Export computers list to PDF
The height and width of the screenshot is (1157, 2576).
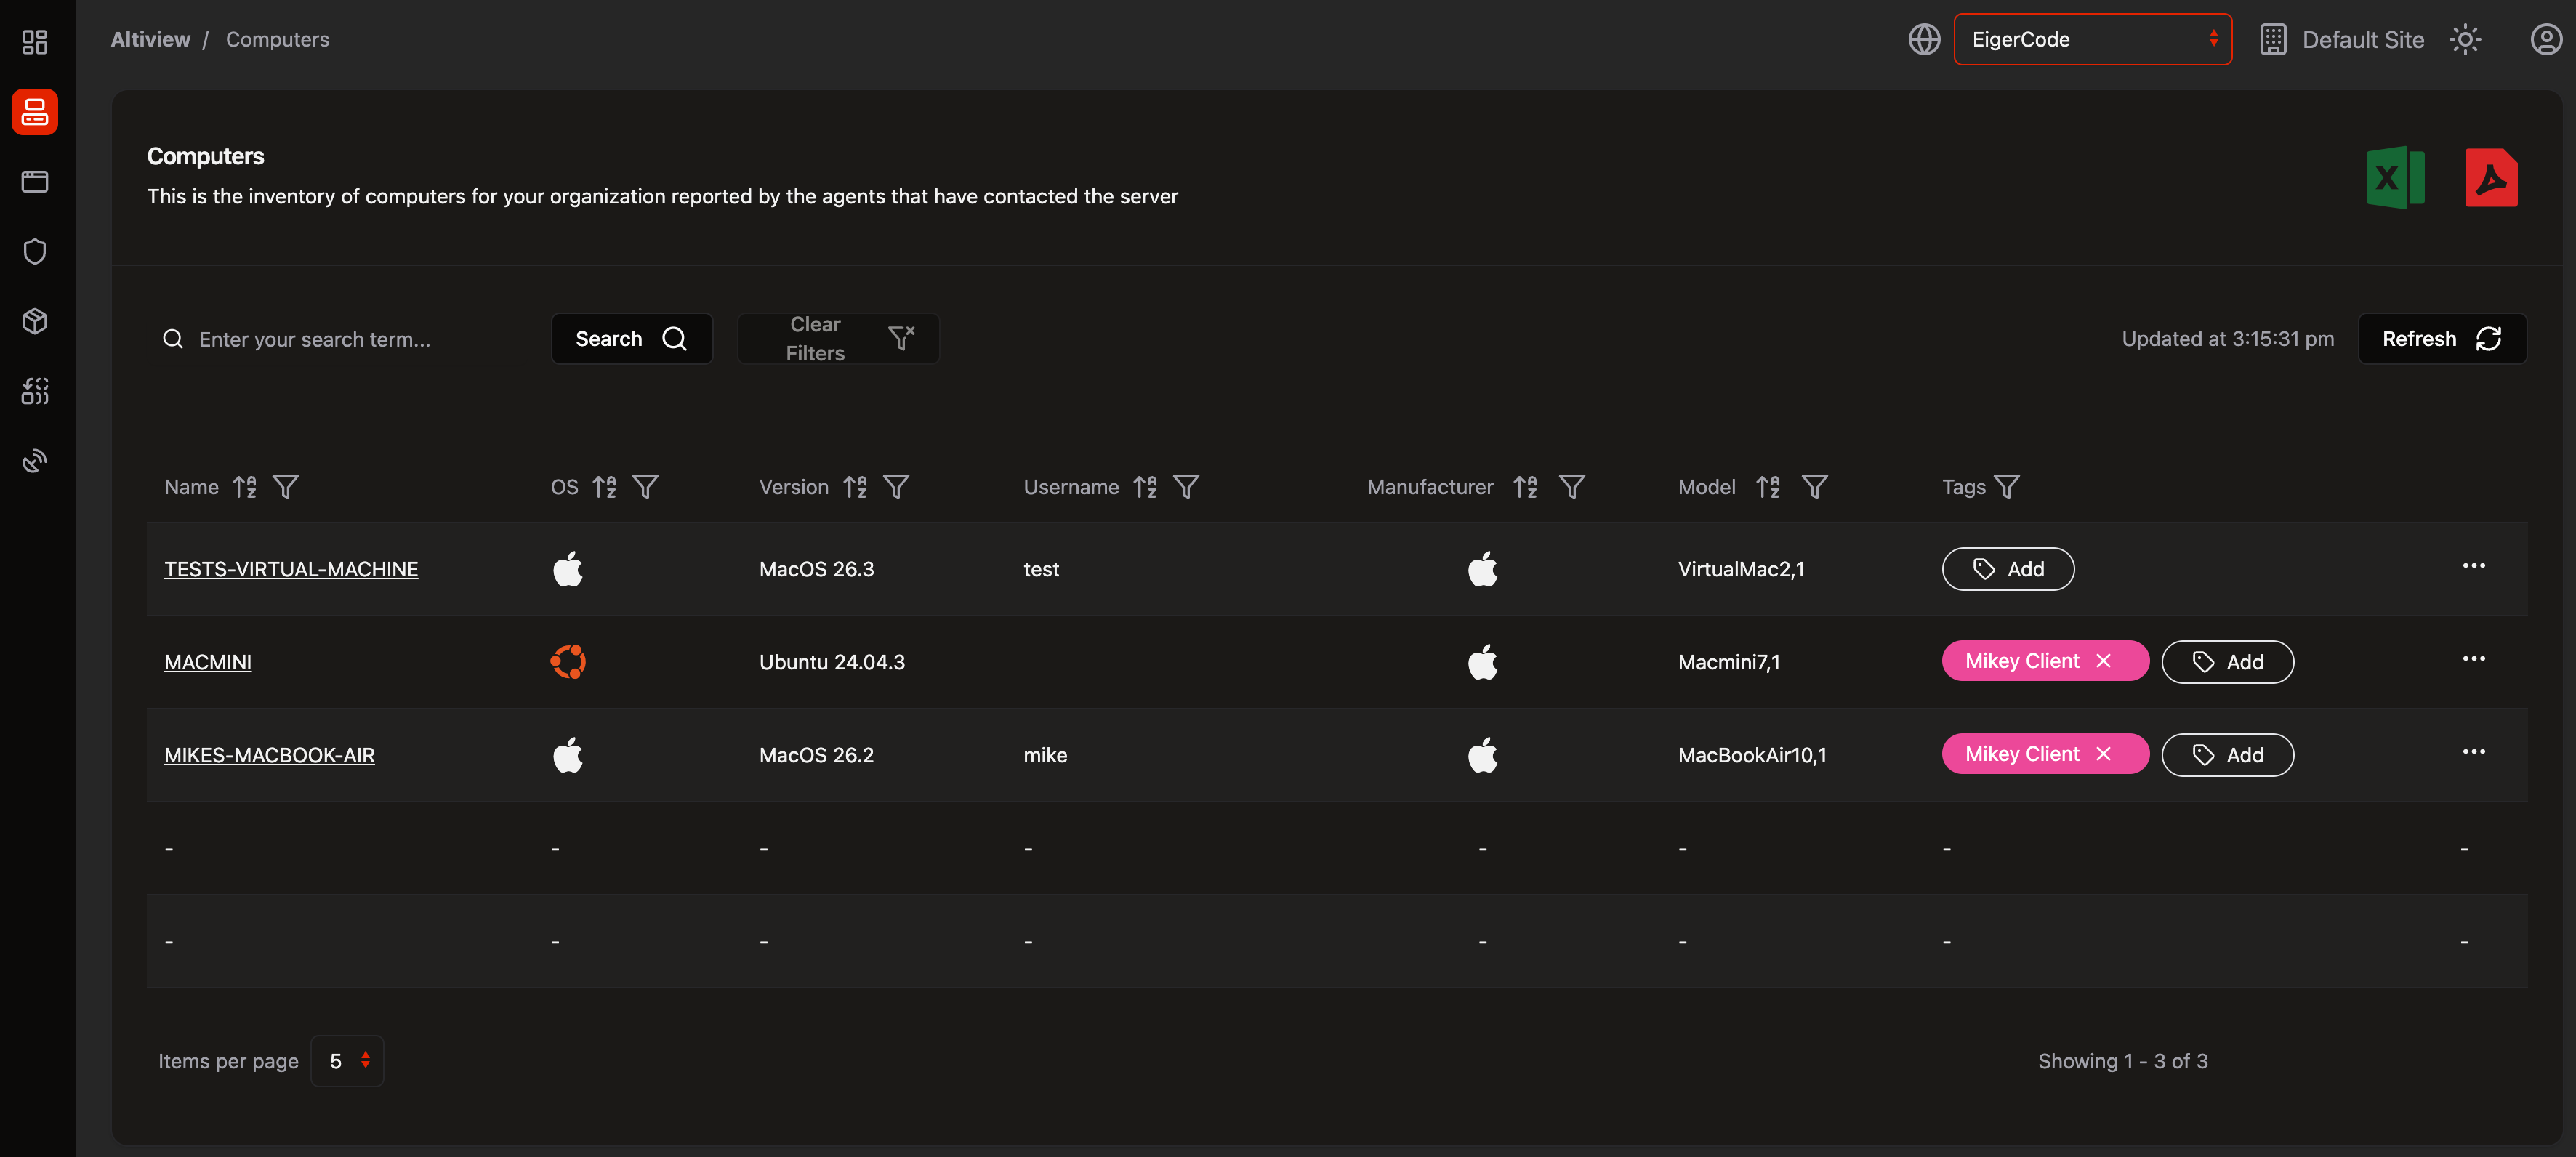coord(2490,178)
